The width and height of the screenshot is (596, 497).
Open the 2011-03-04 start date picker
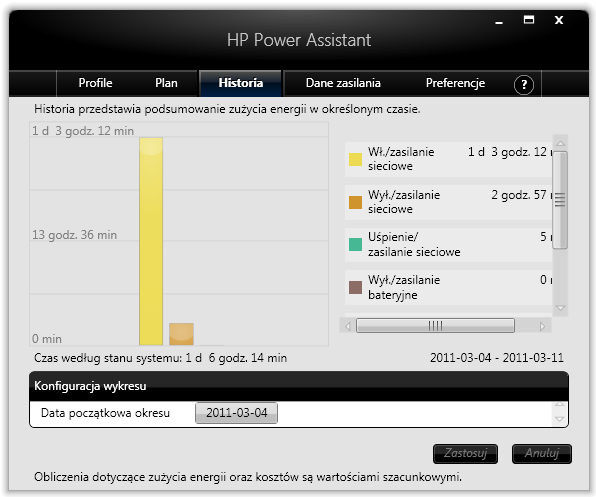(236, 413)
